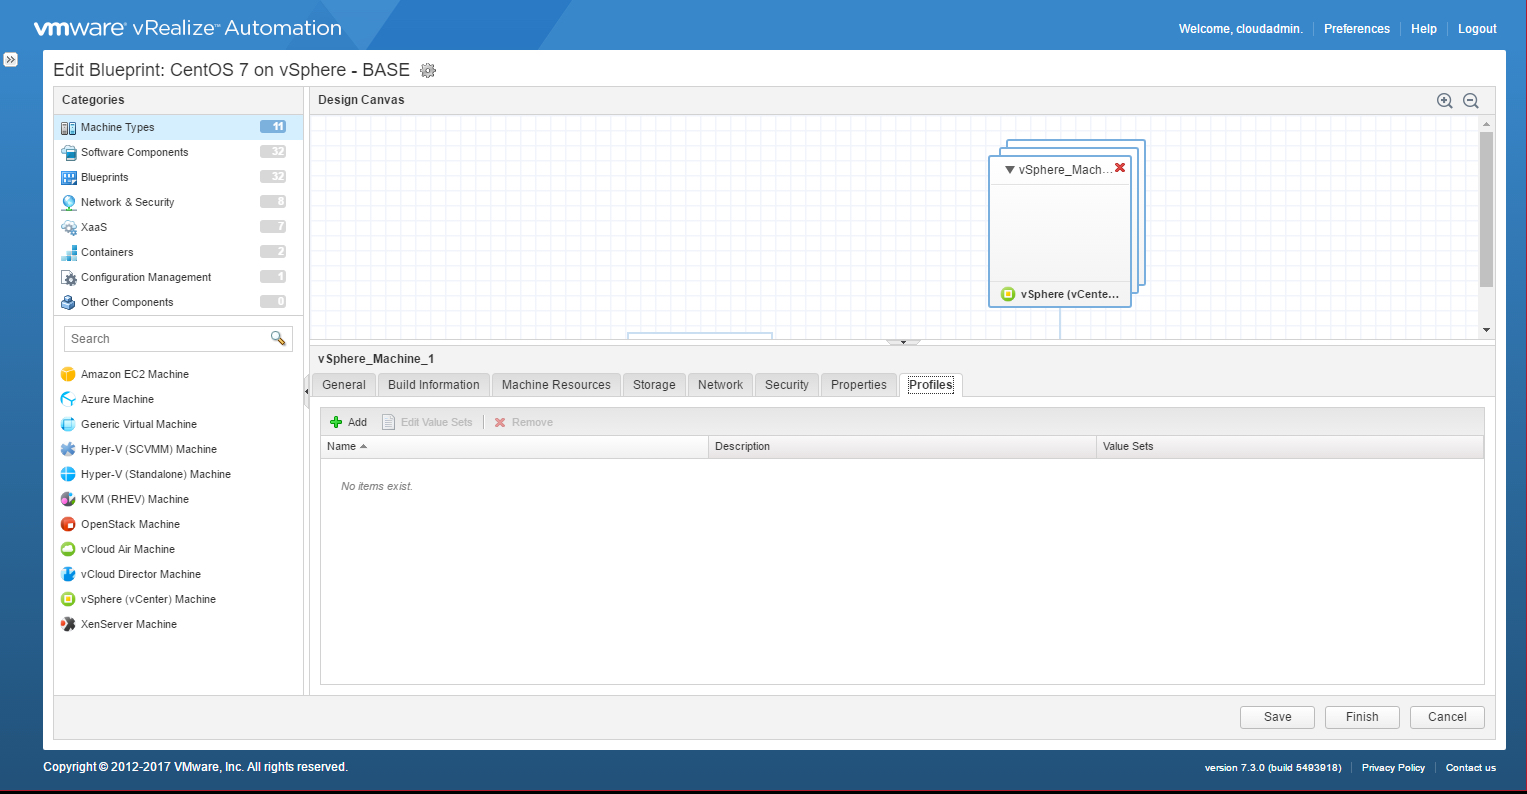The width and height of the screenshot is (1527, 794).
Task: Click the zoom out magnifier icon
Action: [1470, 101]
